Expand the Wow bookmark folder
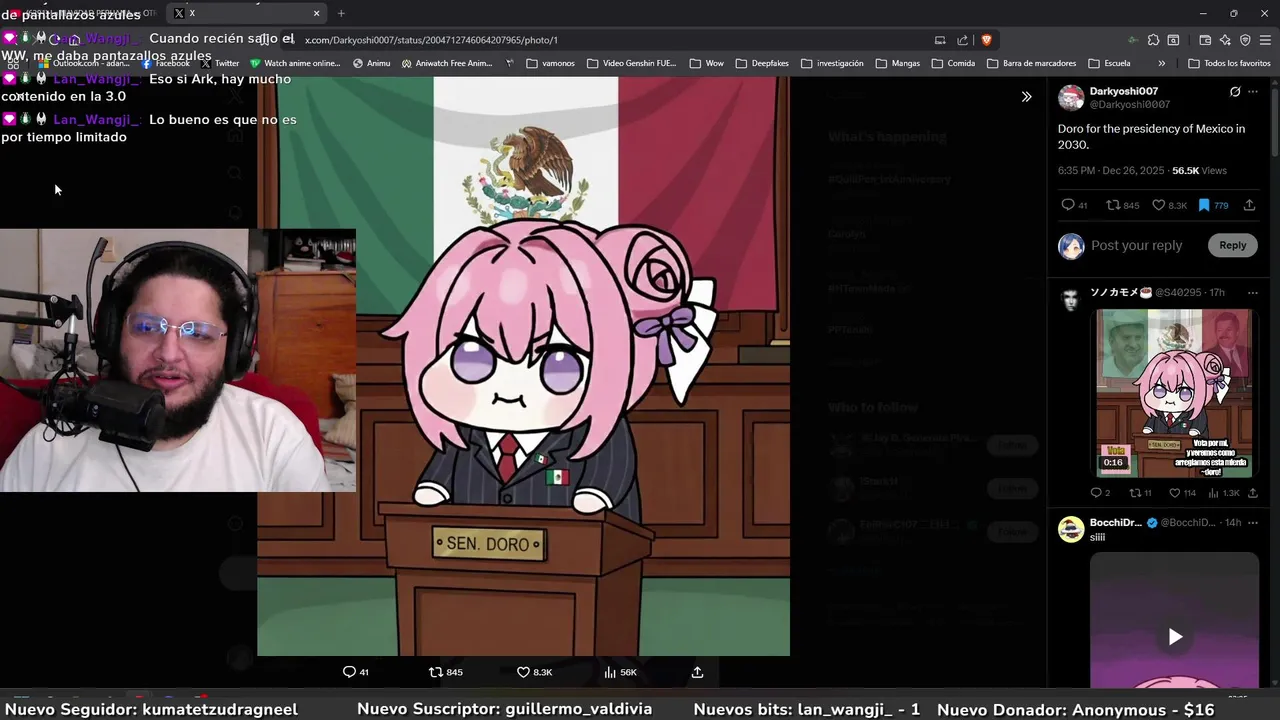 [707, 63]
